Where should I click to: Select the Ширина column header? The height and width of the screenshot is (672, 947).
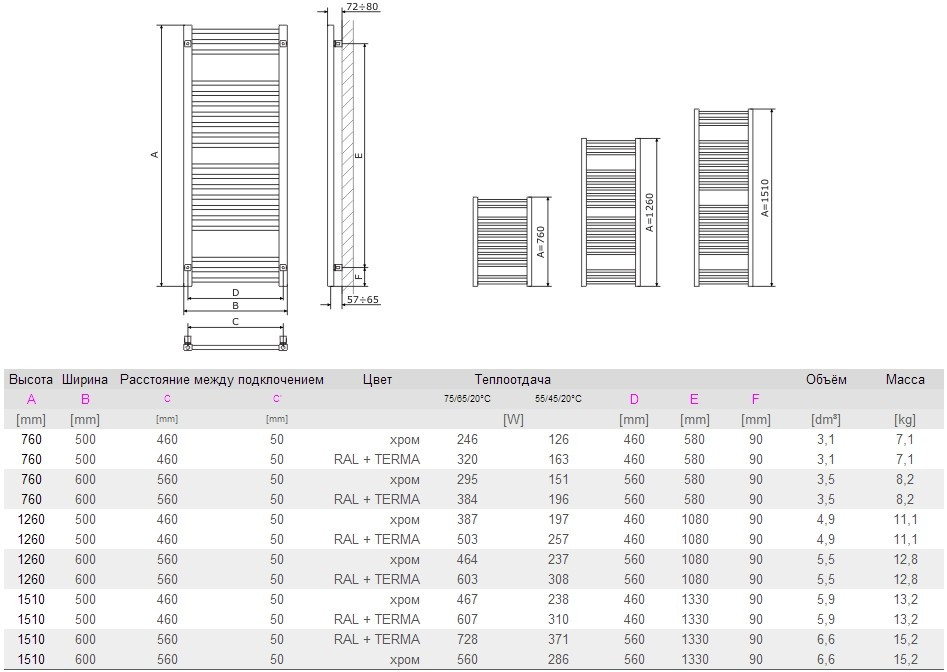tap(85, 380)
